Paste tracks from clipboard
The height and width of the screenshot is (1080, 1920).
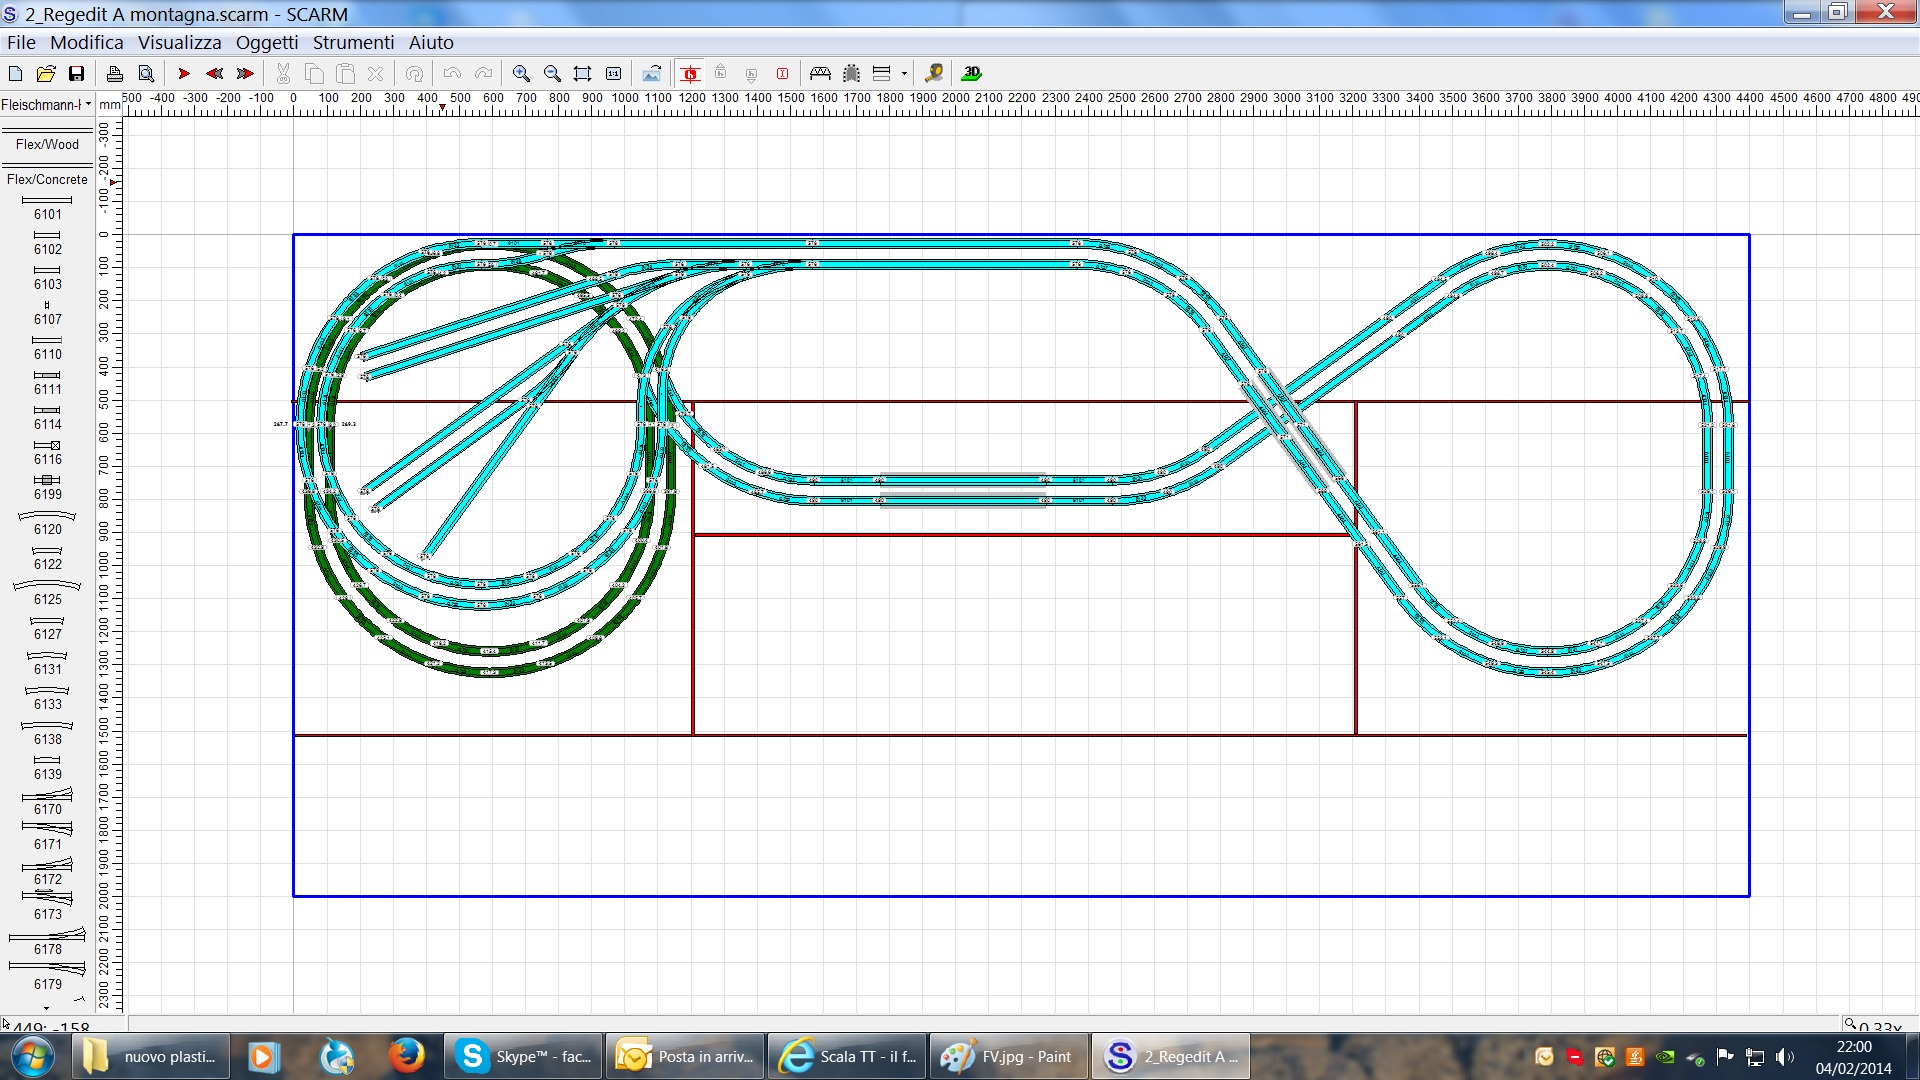345,74
